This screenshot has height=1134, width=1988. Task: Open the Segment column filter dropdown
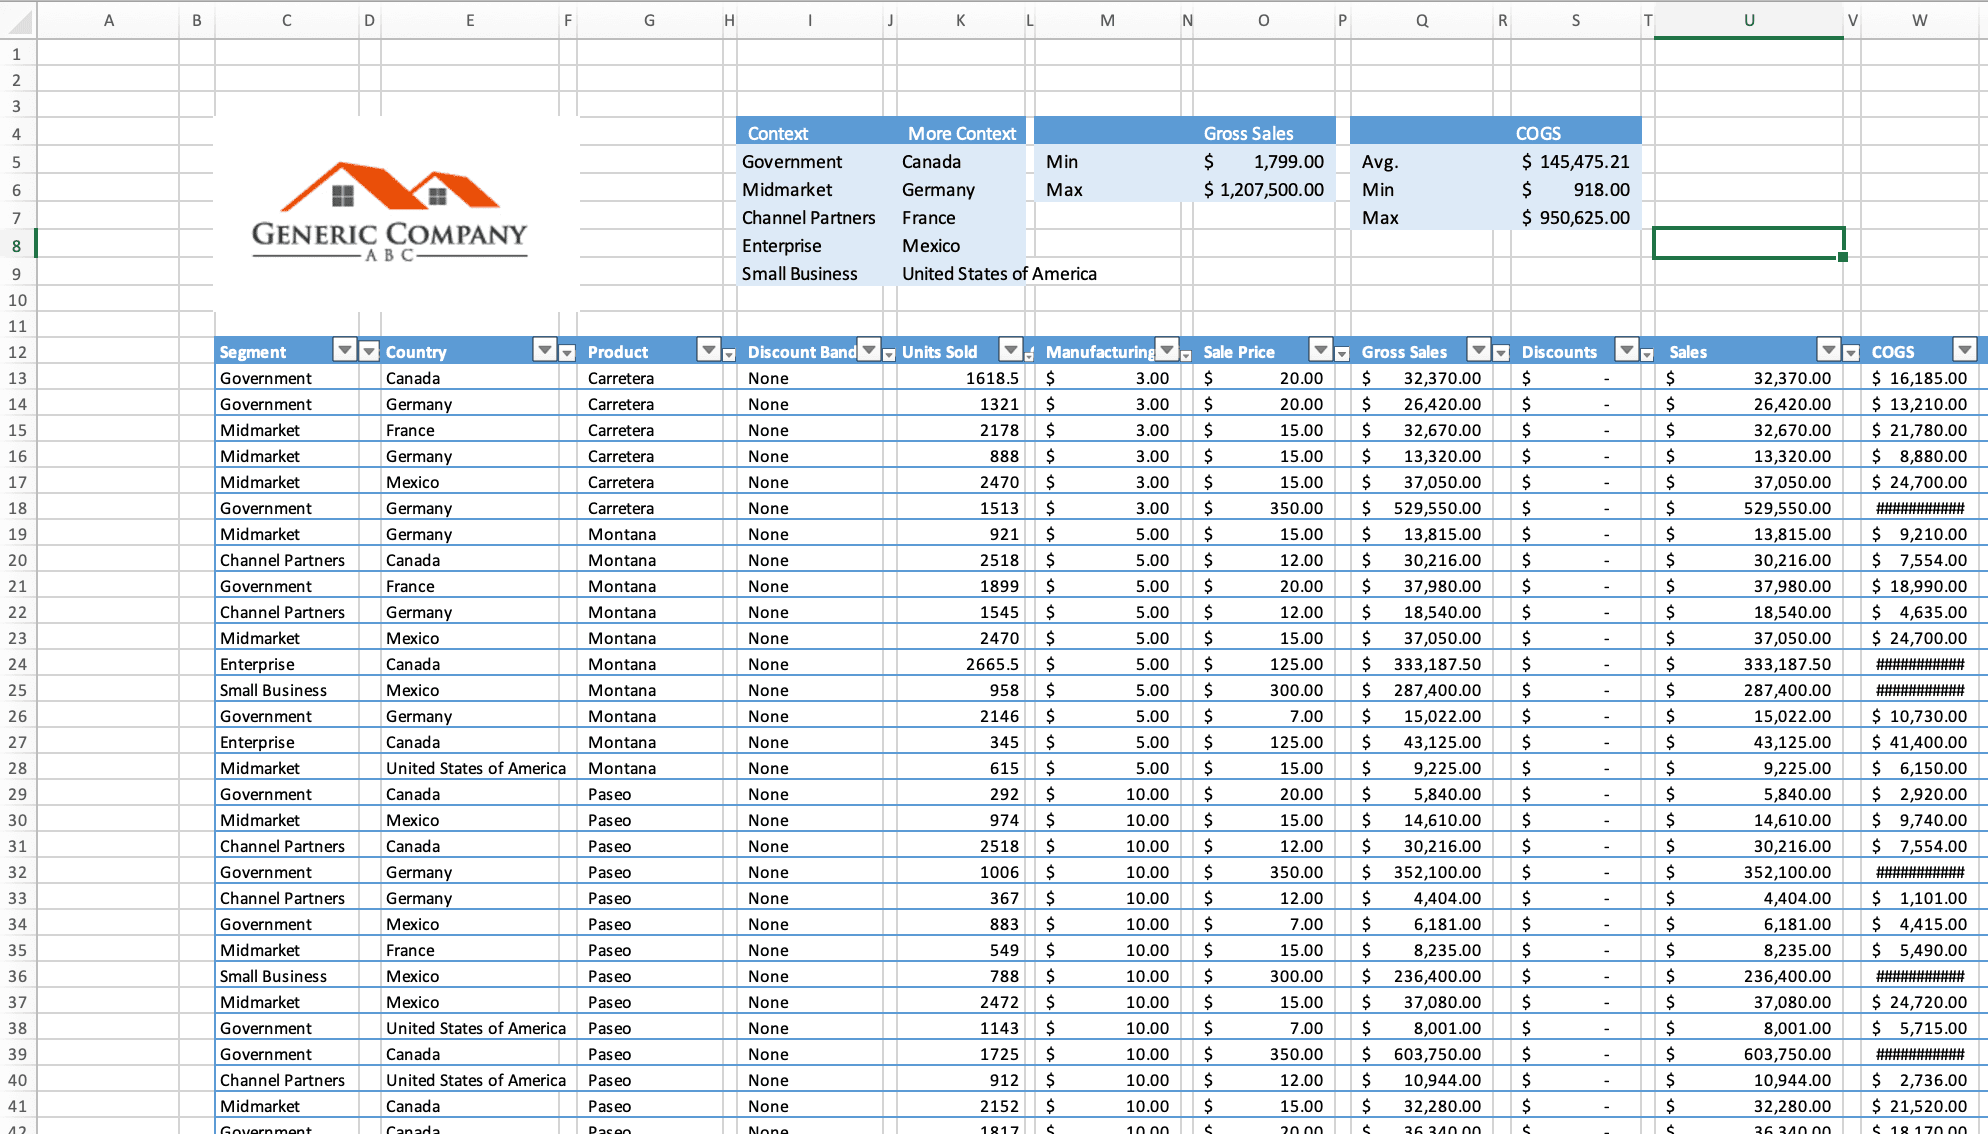[345, 350]
